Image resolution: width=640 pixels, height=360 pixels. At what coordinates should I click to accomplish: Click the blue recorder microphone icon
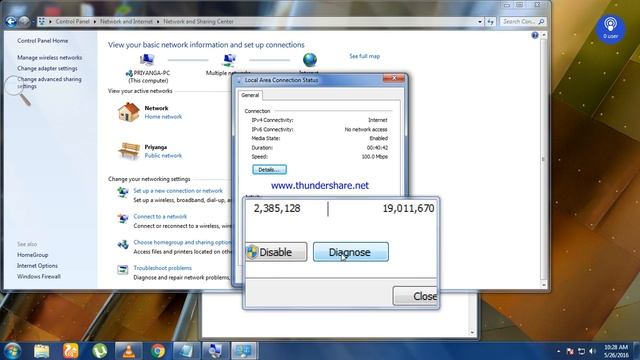click(x=610, y=29)
